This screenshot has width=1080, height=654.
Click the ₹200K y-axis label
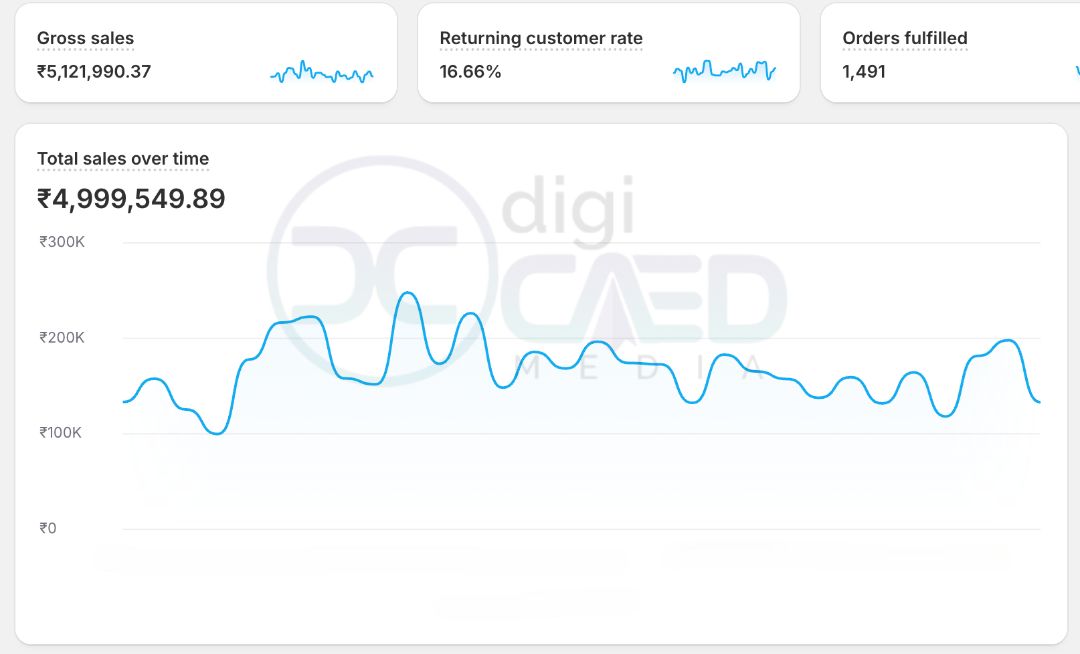click(x=62, y=338)
